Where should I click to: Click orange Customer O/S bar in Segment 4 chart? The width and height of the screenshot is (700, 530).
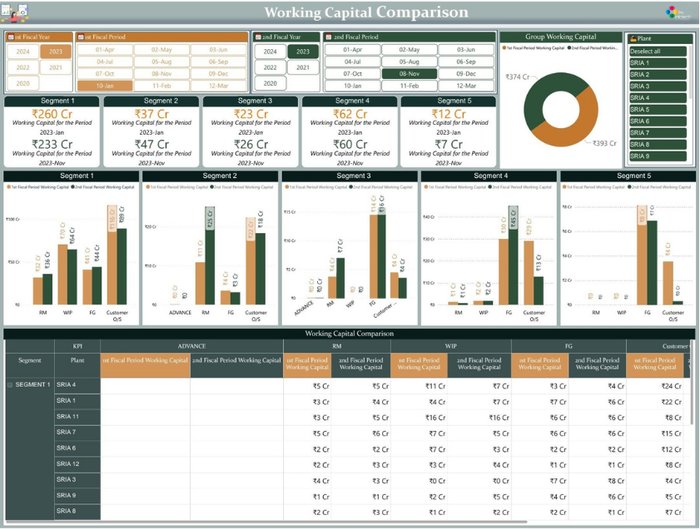click(x=529, y=273)
